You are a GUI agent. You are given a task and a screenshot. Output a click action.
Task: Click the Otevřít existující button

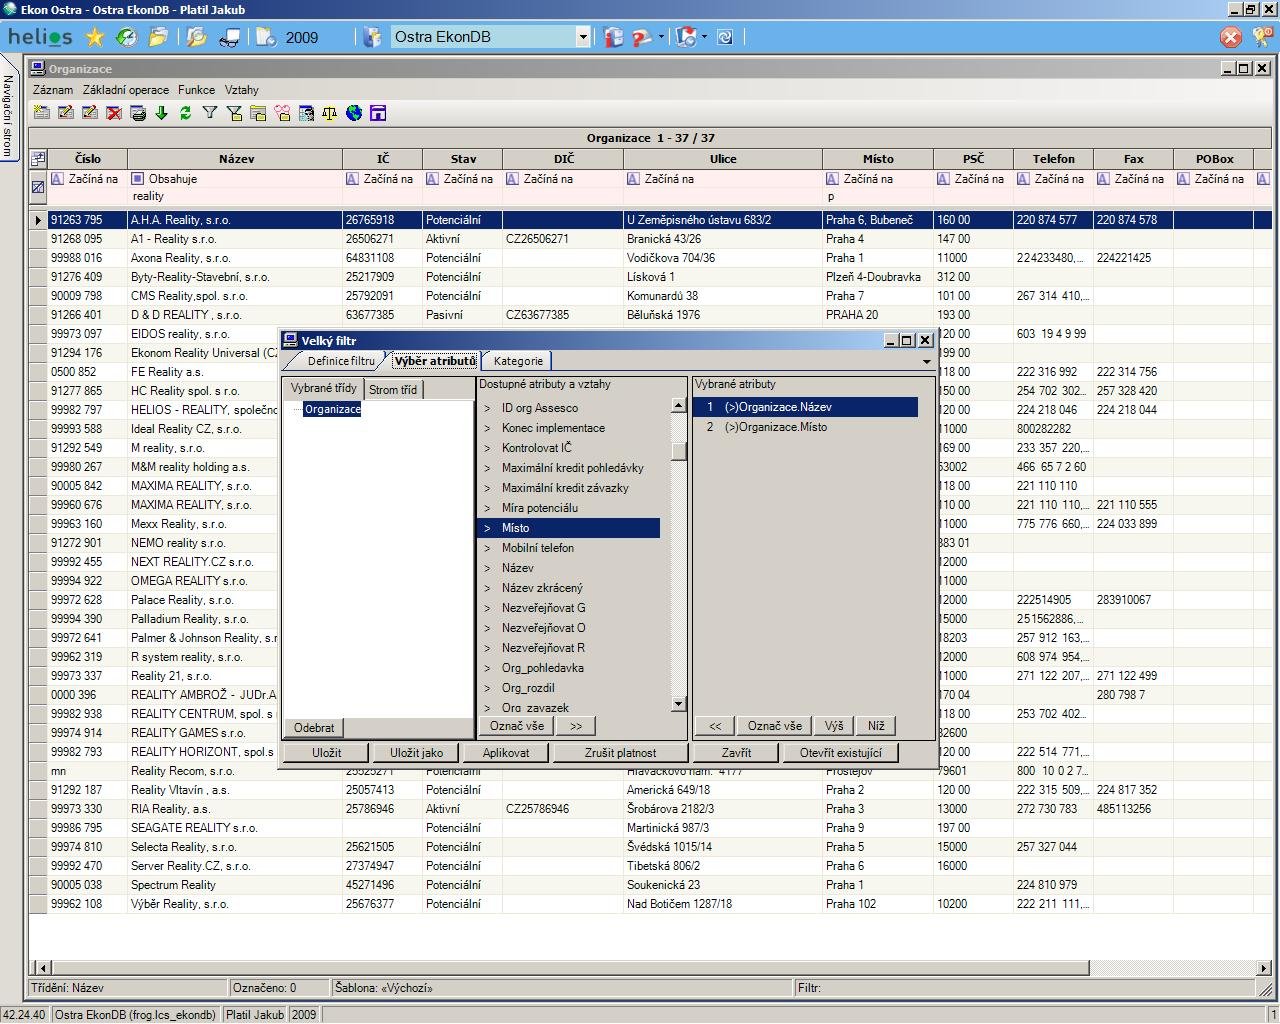(841, 753)
